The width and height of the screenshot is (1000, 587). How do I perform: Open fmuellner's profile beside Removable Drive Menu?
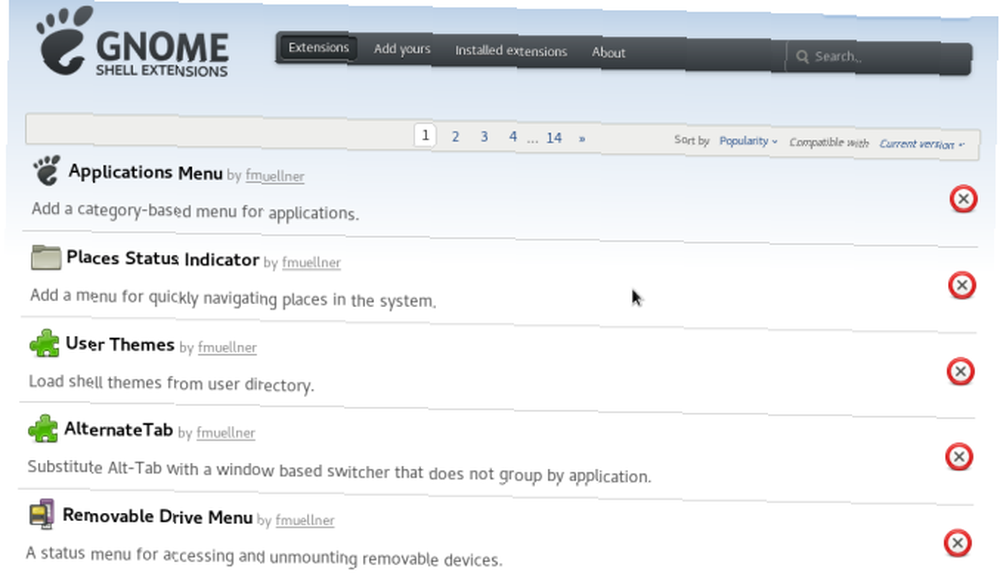(x=305, y=520)
